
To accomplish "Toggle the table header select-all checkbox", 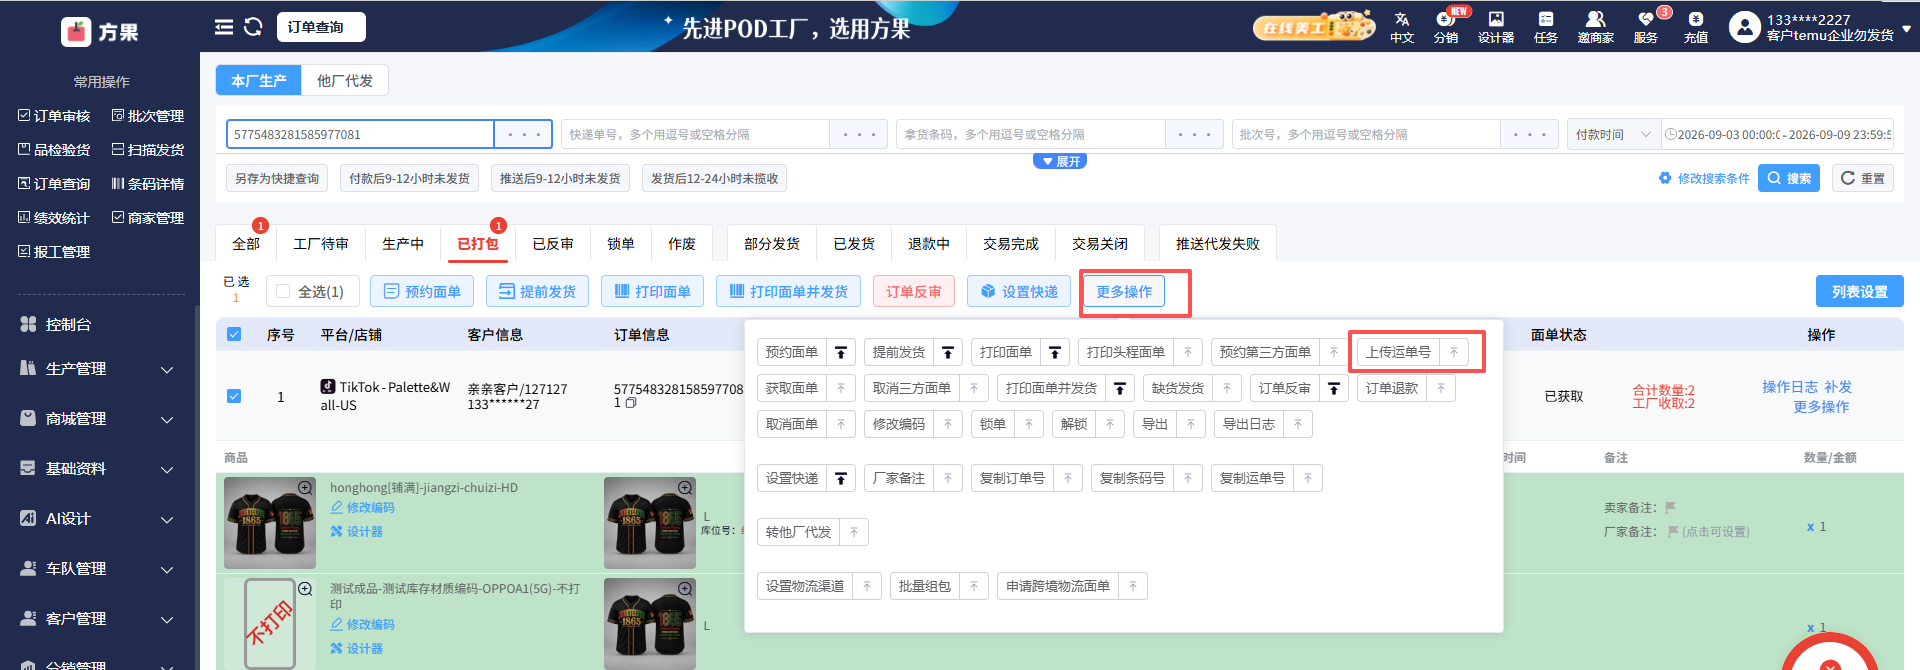I will pos(234,334).
